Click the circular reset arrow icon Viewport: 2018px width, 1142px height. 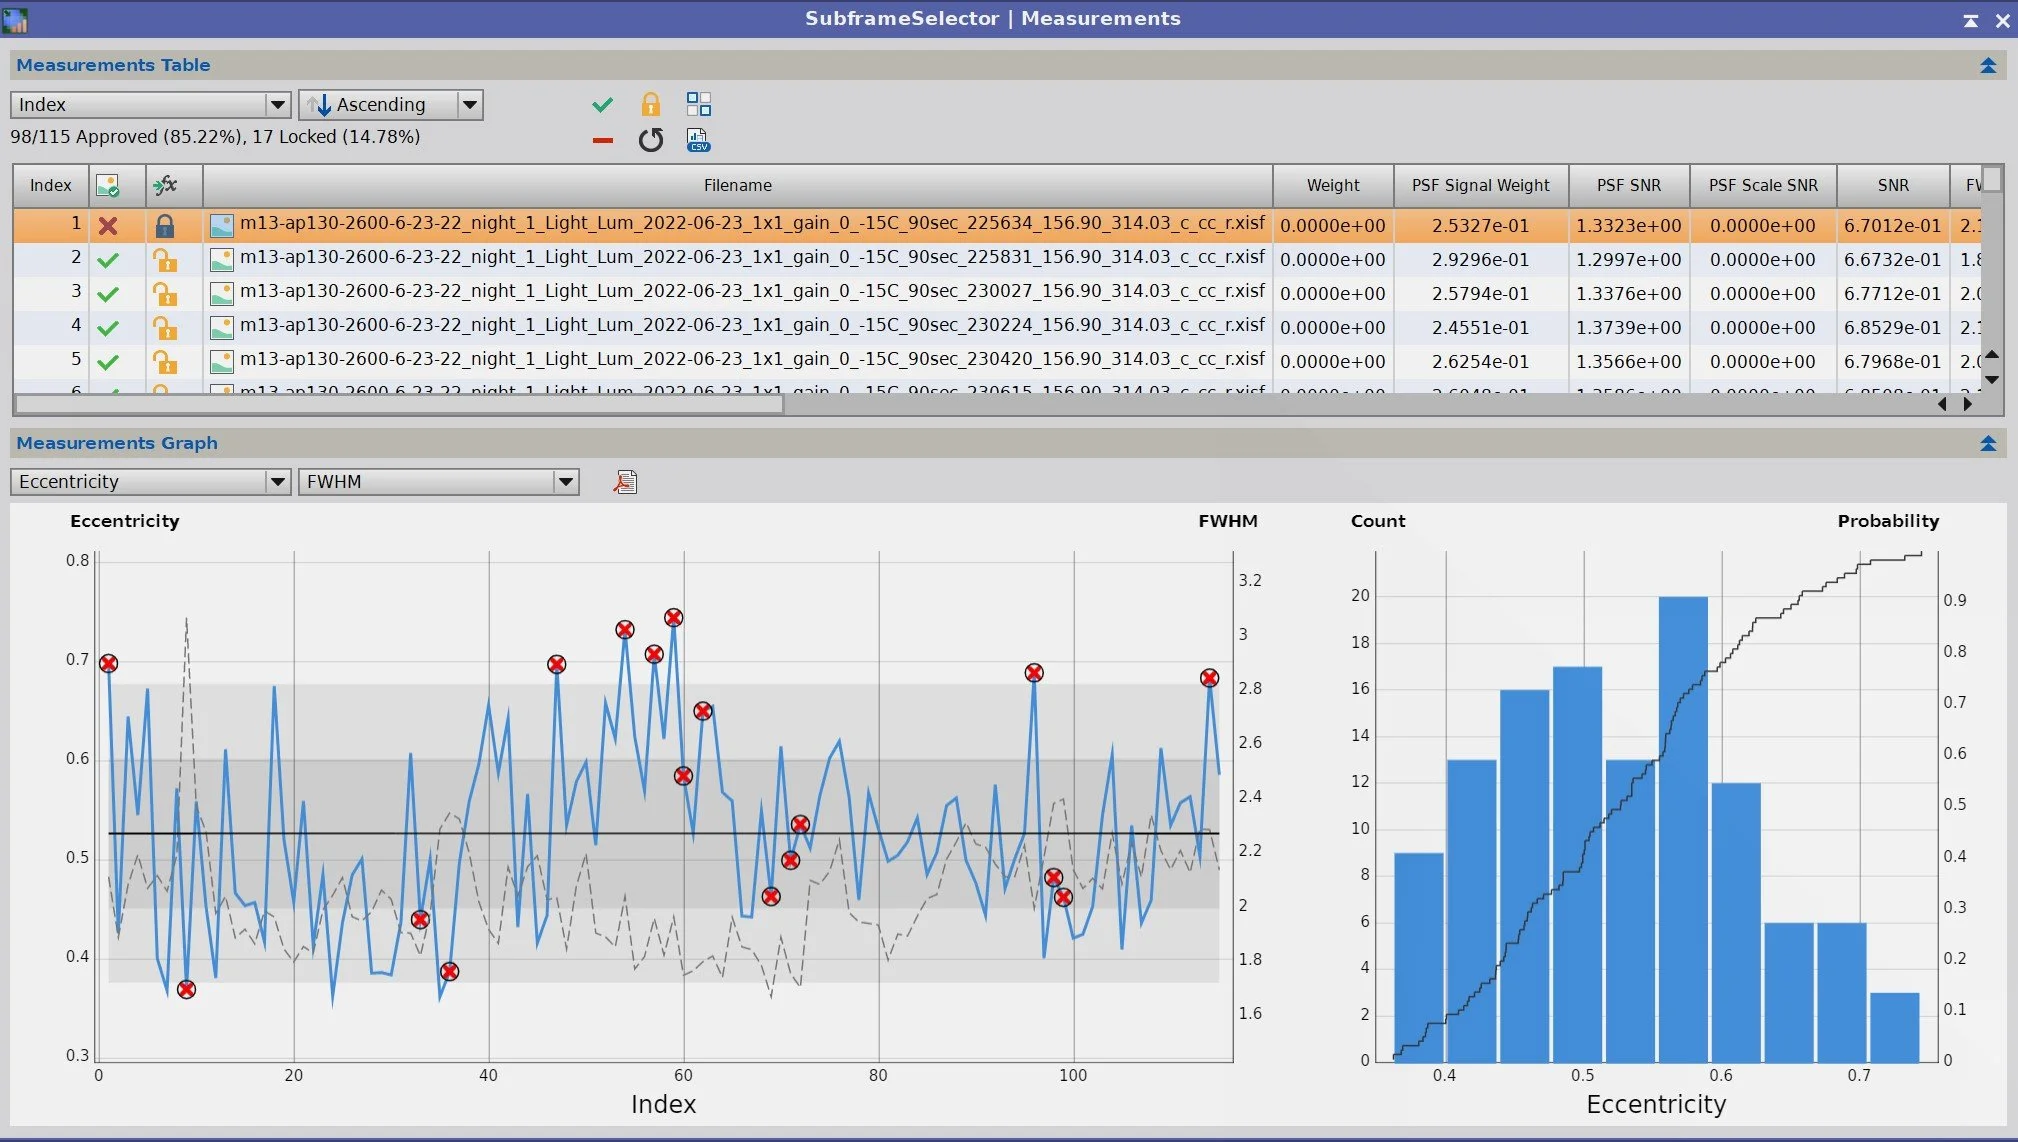(650, 140)
